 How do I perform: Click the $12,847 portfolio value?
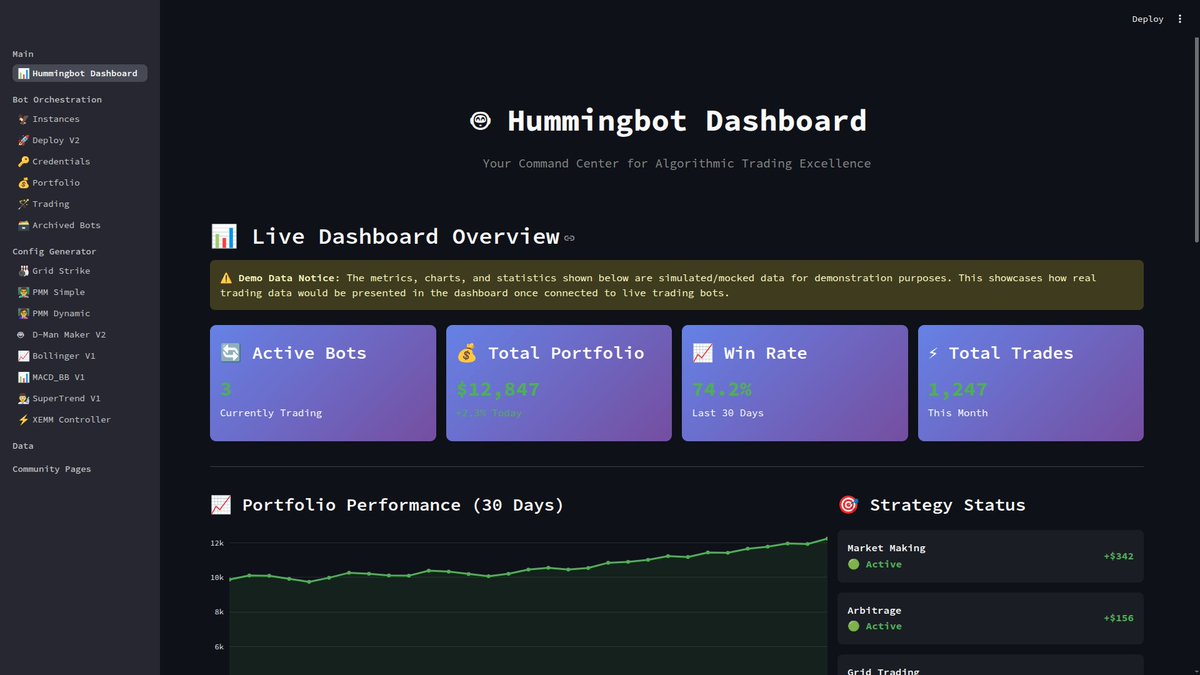pyautogui.click(x=498, y=390)
